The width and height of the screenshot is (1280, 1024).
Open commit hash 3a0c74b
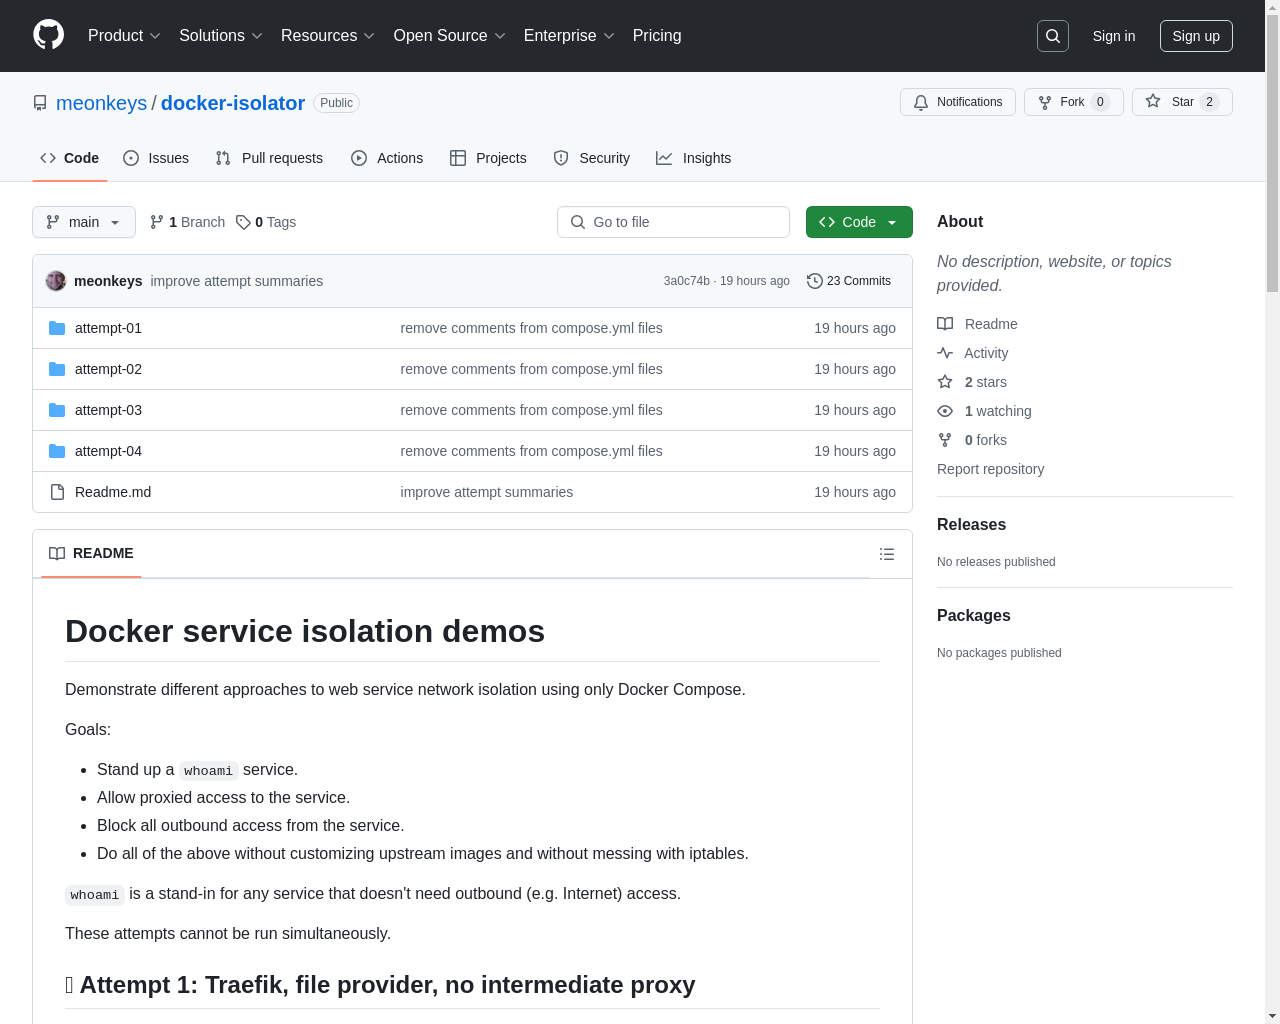[x=686, y=281]
